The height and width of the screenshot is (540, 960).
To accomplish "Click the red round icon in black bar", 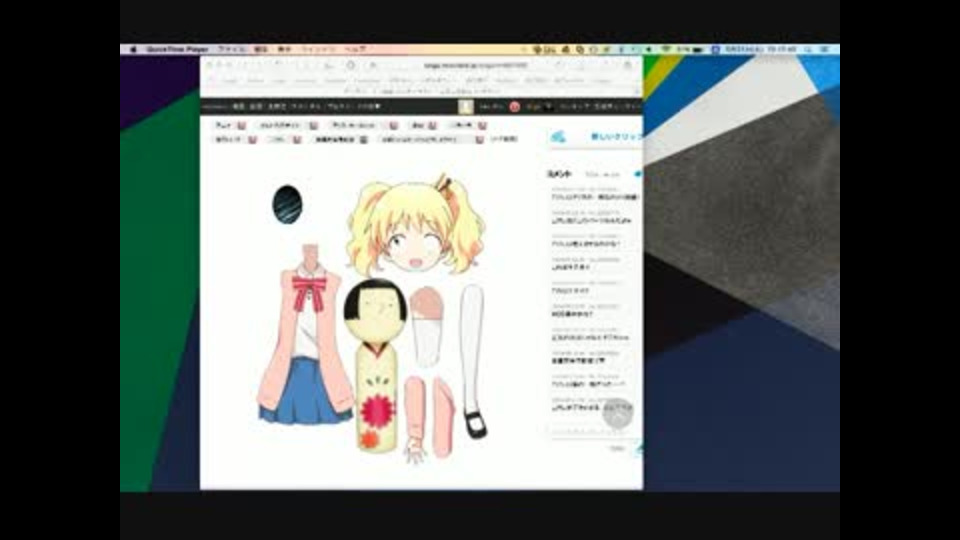I will coord(514,107).
